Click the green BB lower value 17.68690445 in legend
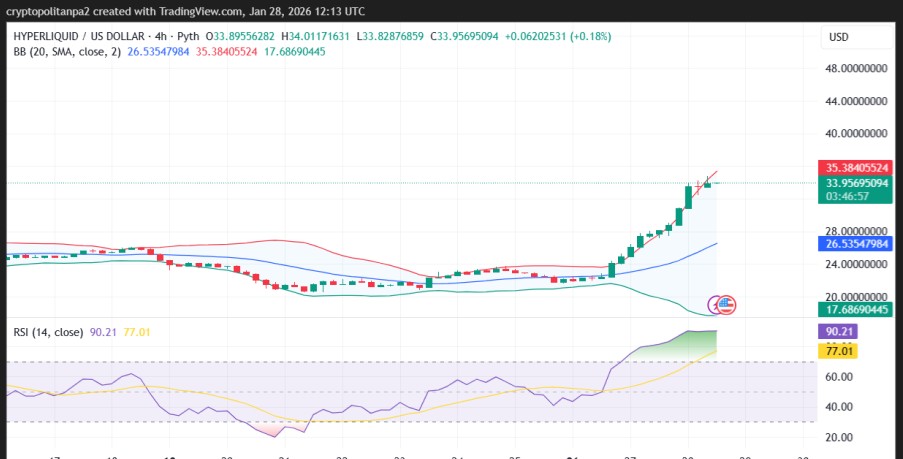Viewport: 903px width, 459px height. pos(295,52)
